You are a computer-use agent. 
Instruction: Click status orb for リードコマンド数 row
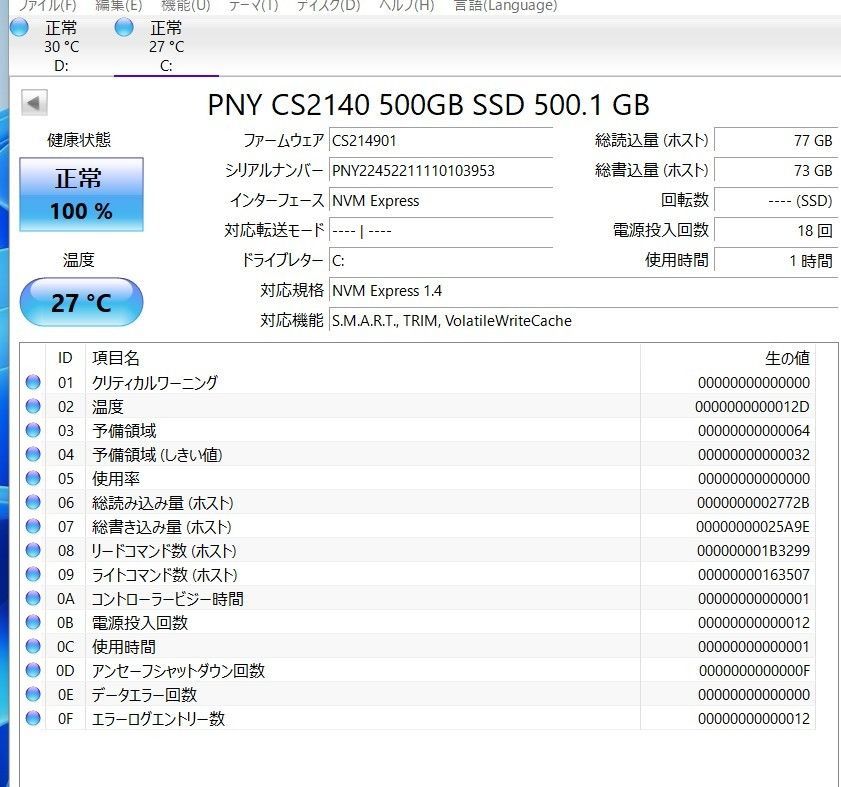33,550
